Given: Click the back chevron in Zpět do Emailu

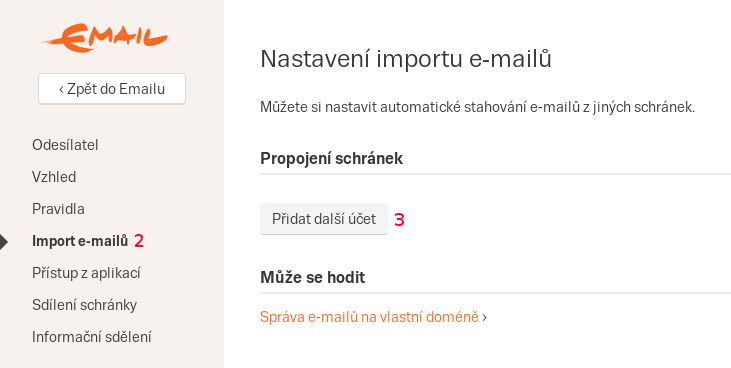Looking at the screenshot, I should click(62, 89).
